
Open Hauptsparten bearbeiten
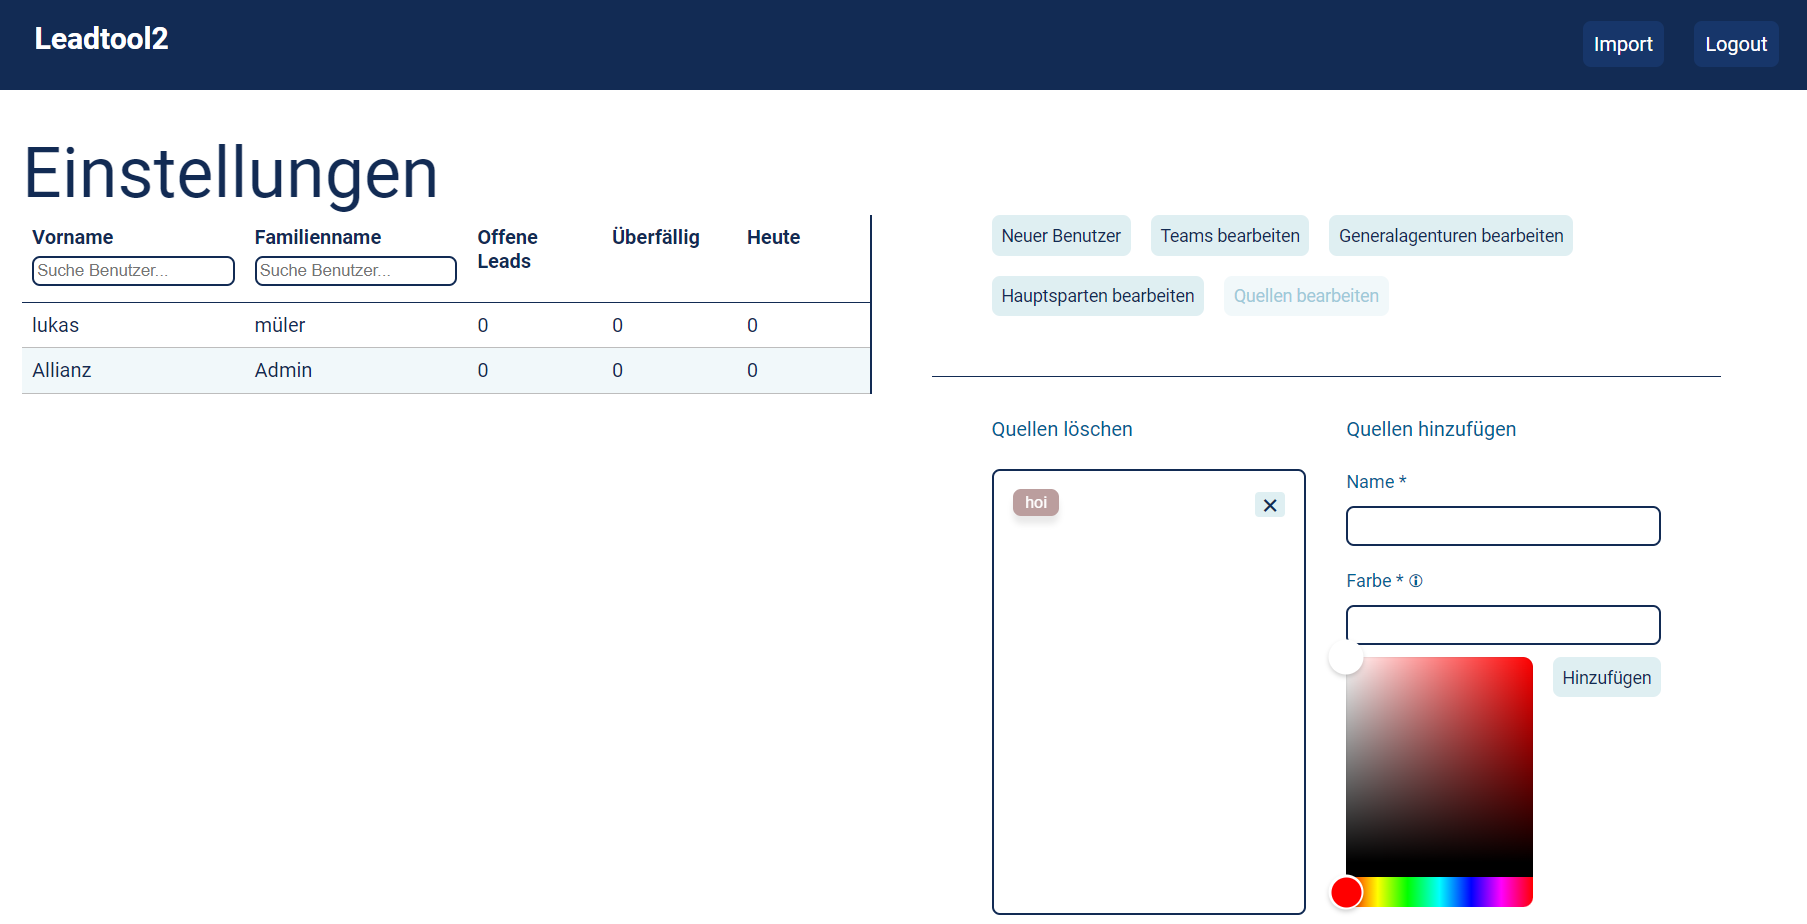[1098, 296]
